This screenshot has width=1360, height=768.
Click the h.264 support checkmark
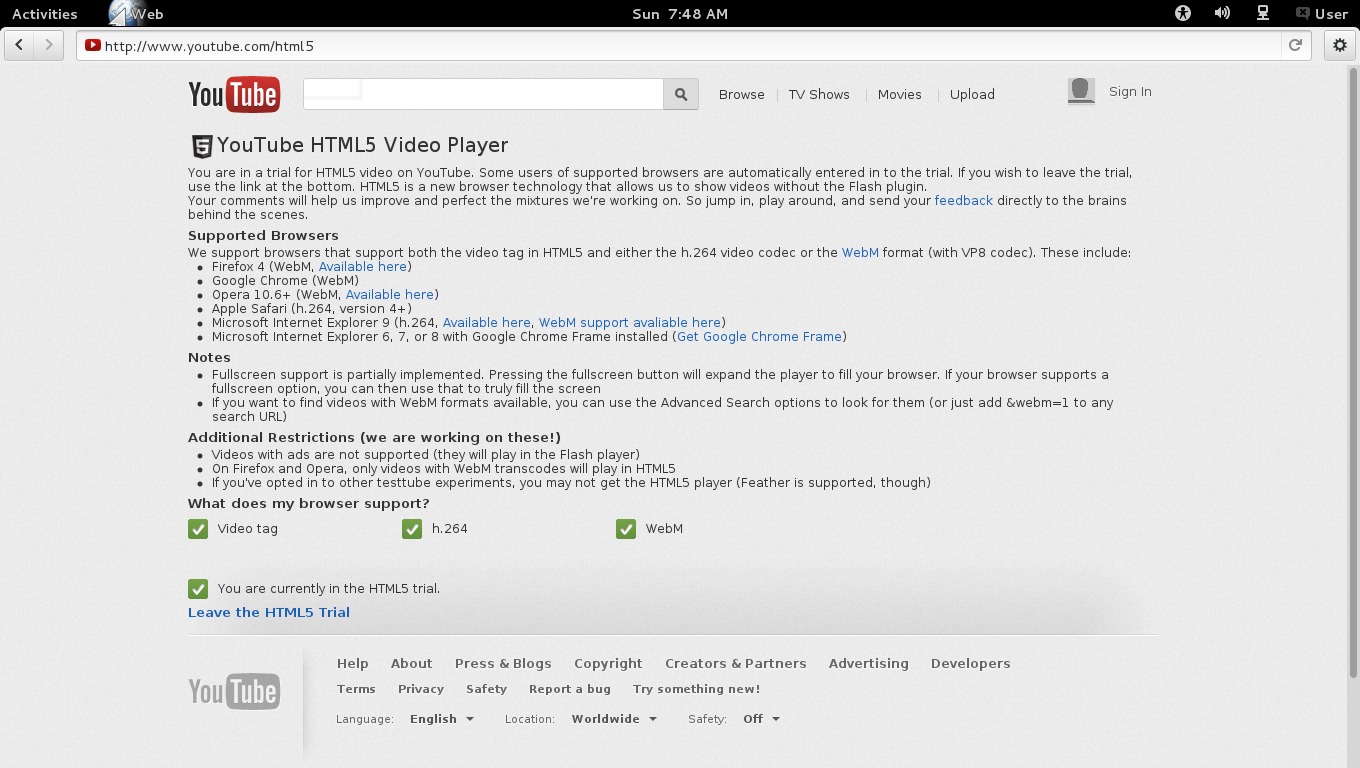coord(412,529)
